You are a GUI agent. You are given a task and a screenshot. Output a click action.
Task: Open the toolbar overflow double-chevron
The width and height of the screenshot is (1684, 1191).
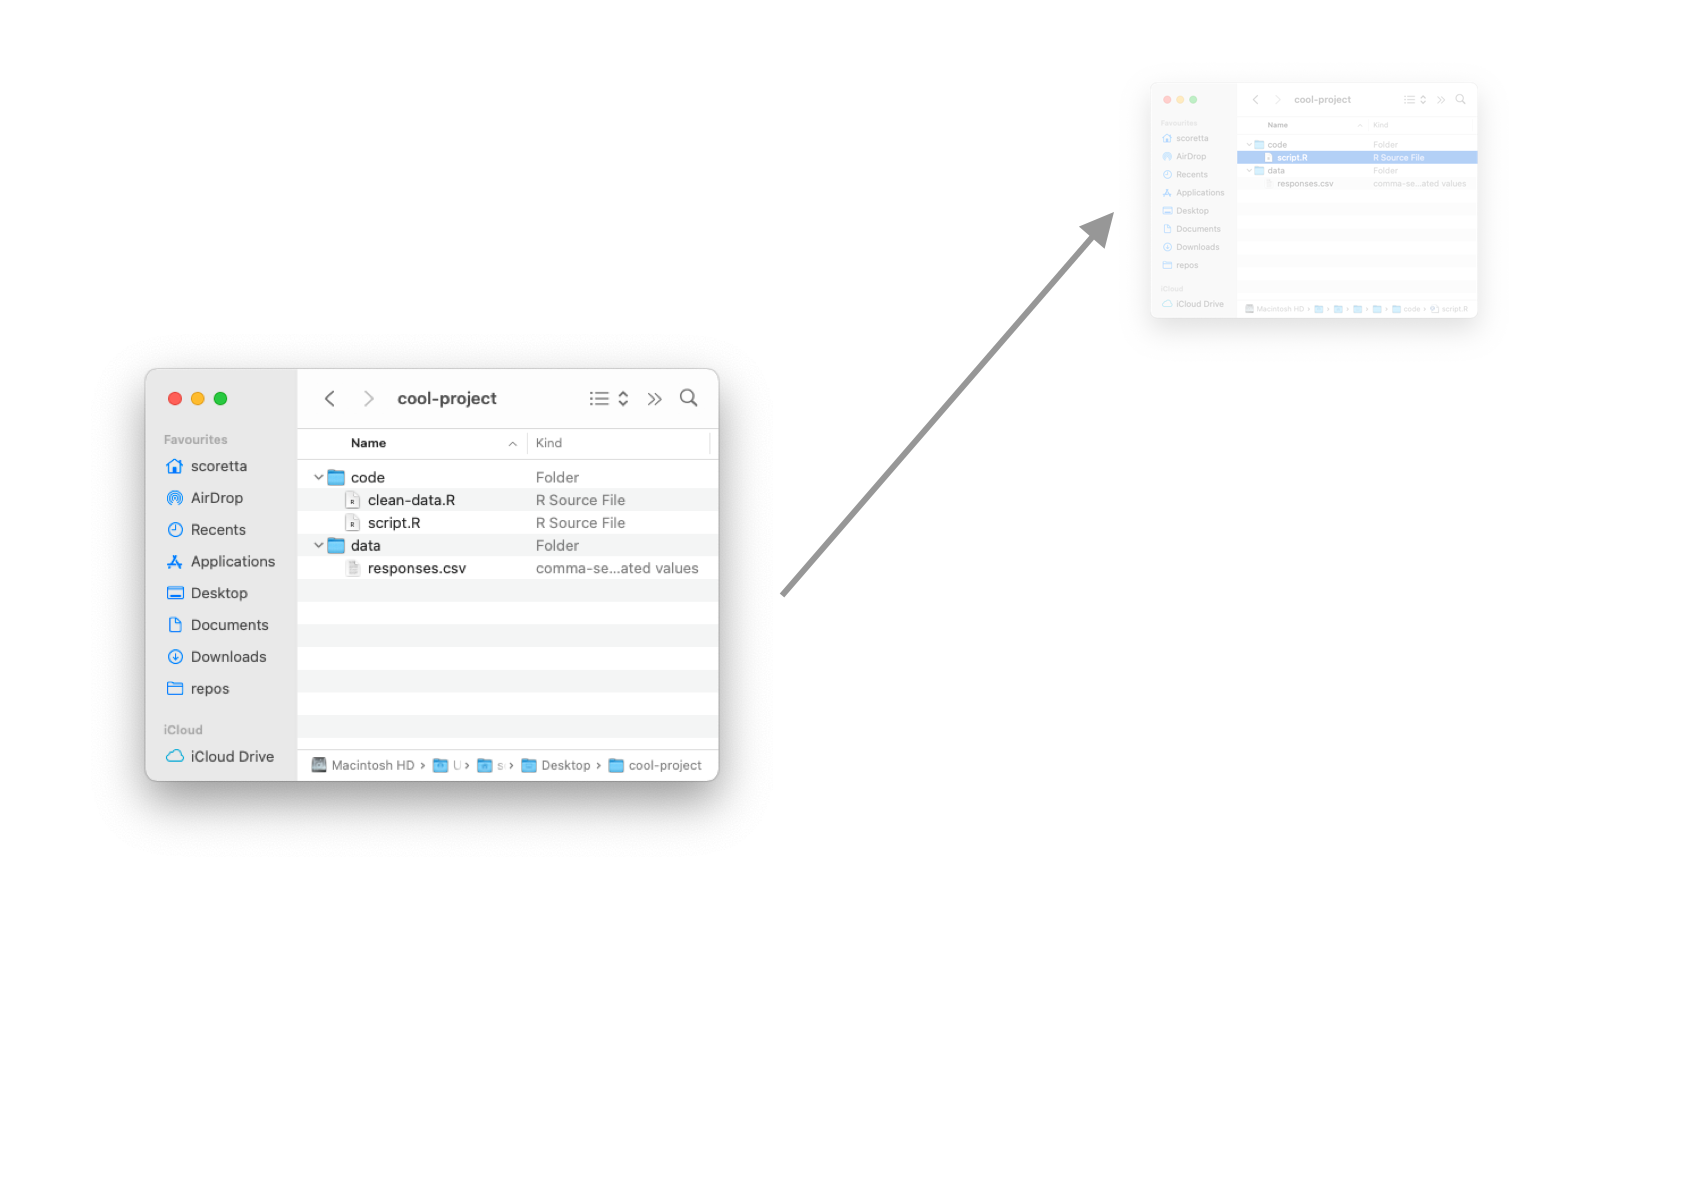tap(654, 399)
